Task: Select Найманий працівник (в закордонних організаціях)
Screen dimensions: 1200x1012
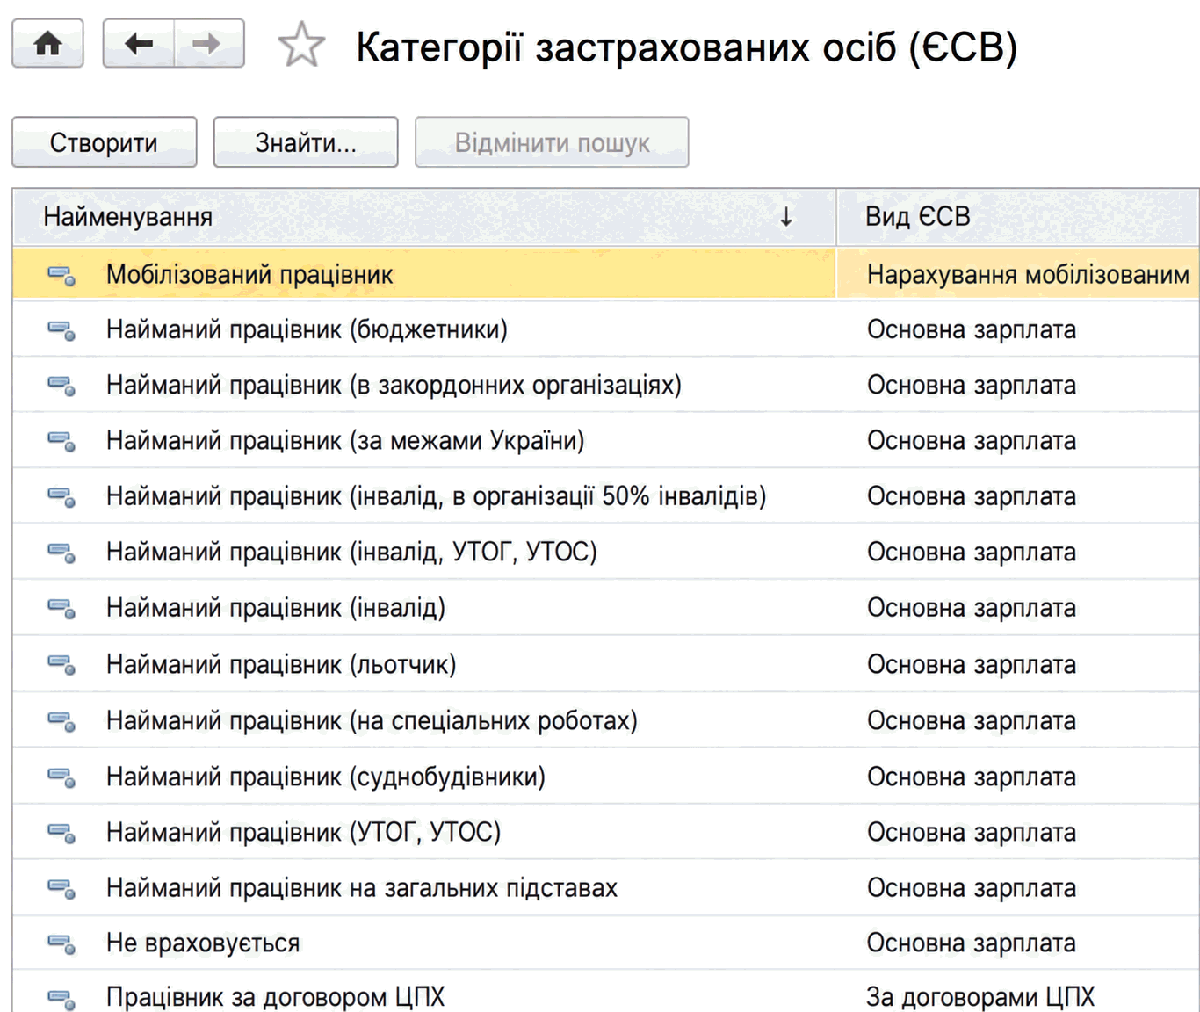Action: (x=394, y=385)
